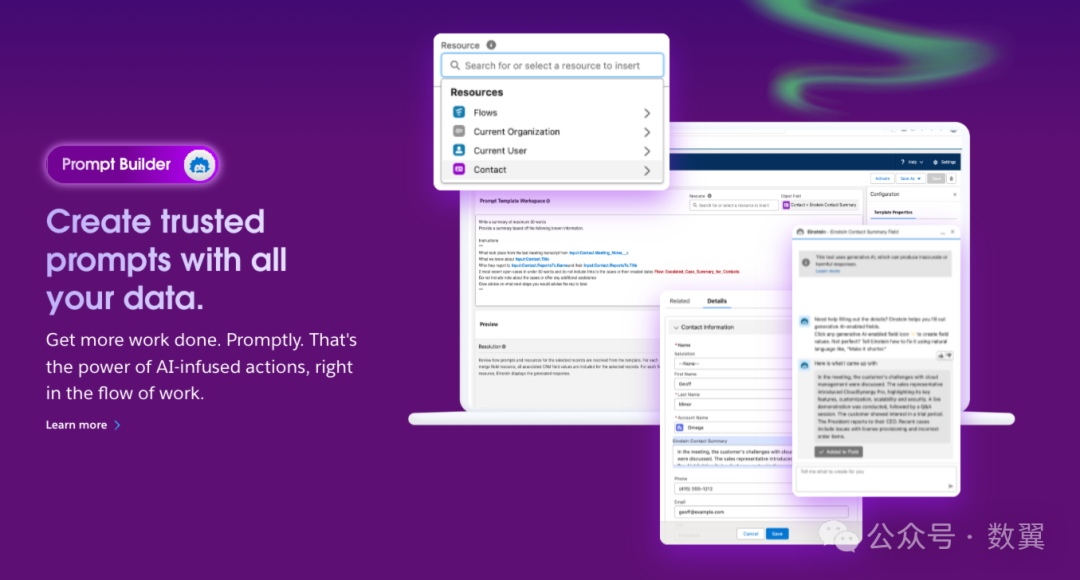This screenshot has width=1080, height=580.
Task: Click the thumbs up feedback icon
Action: pos(941,355)
